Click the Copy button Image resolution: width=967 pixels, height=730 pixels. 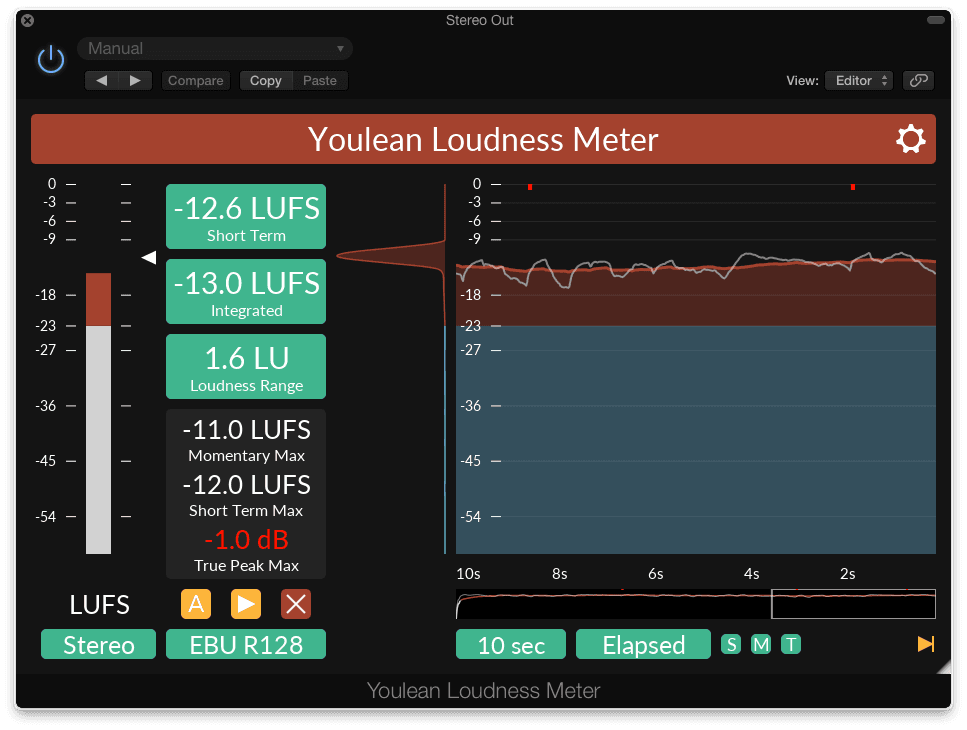pos(265,80)
